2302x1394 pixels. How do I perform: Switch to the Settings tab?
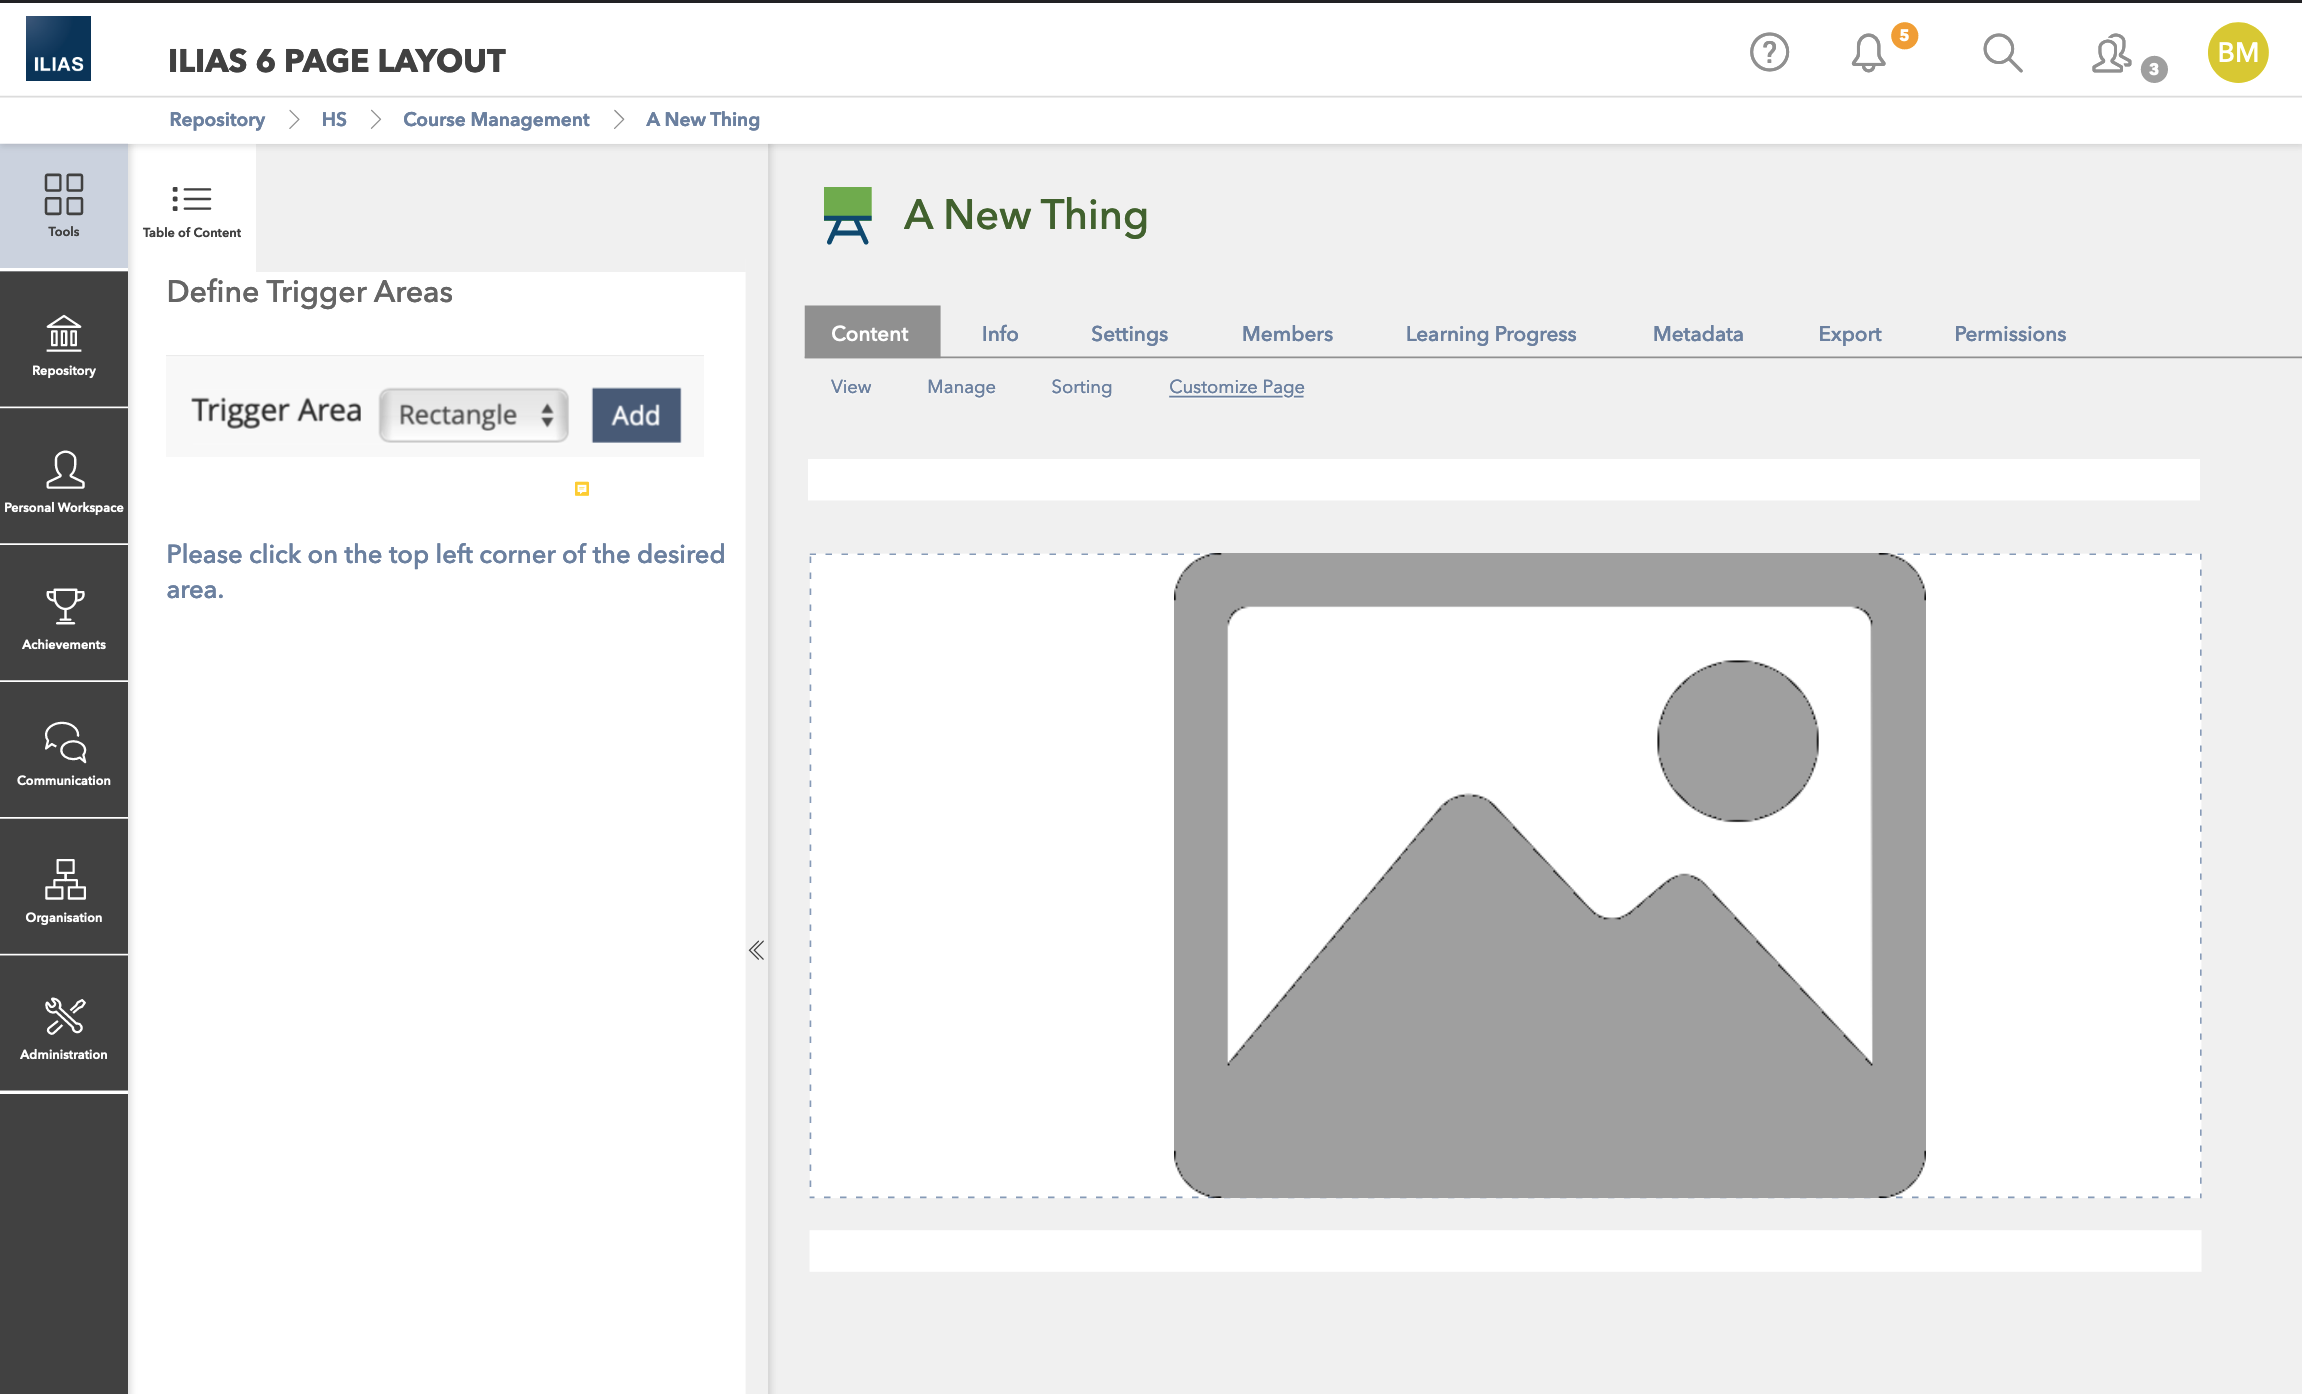point(1128,334)
